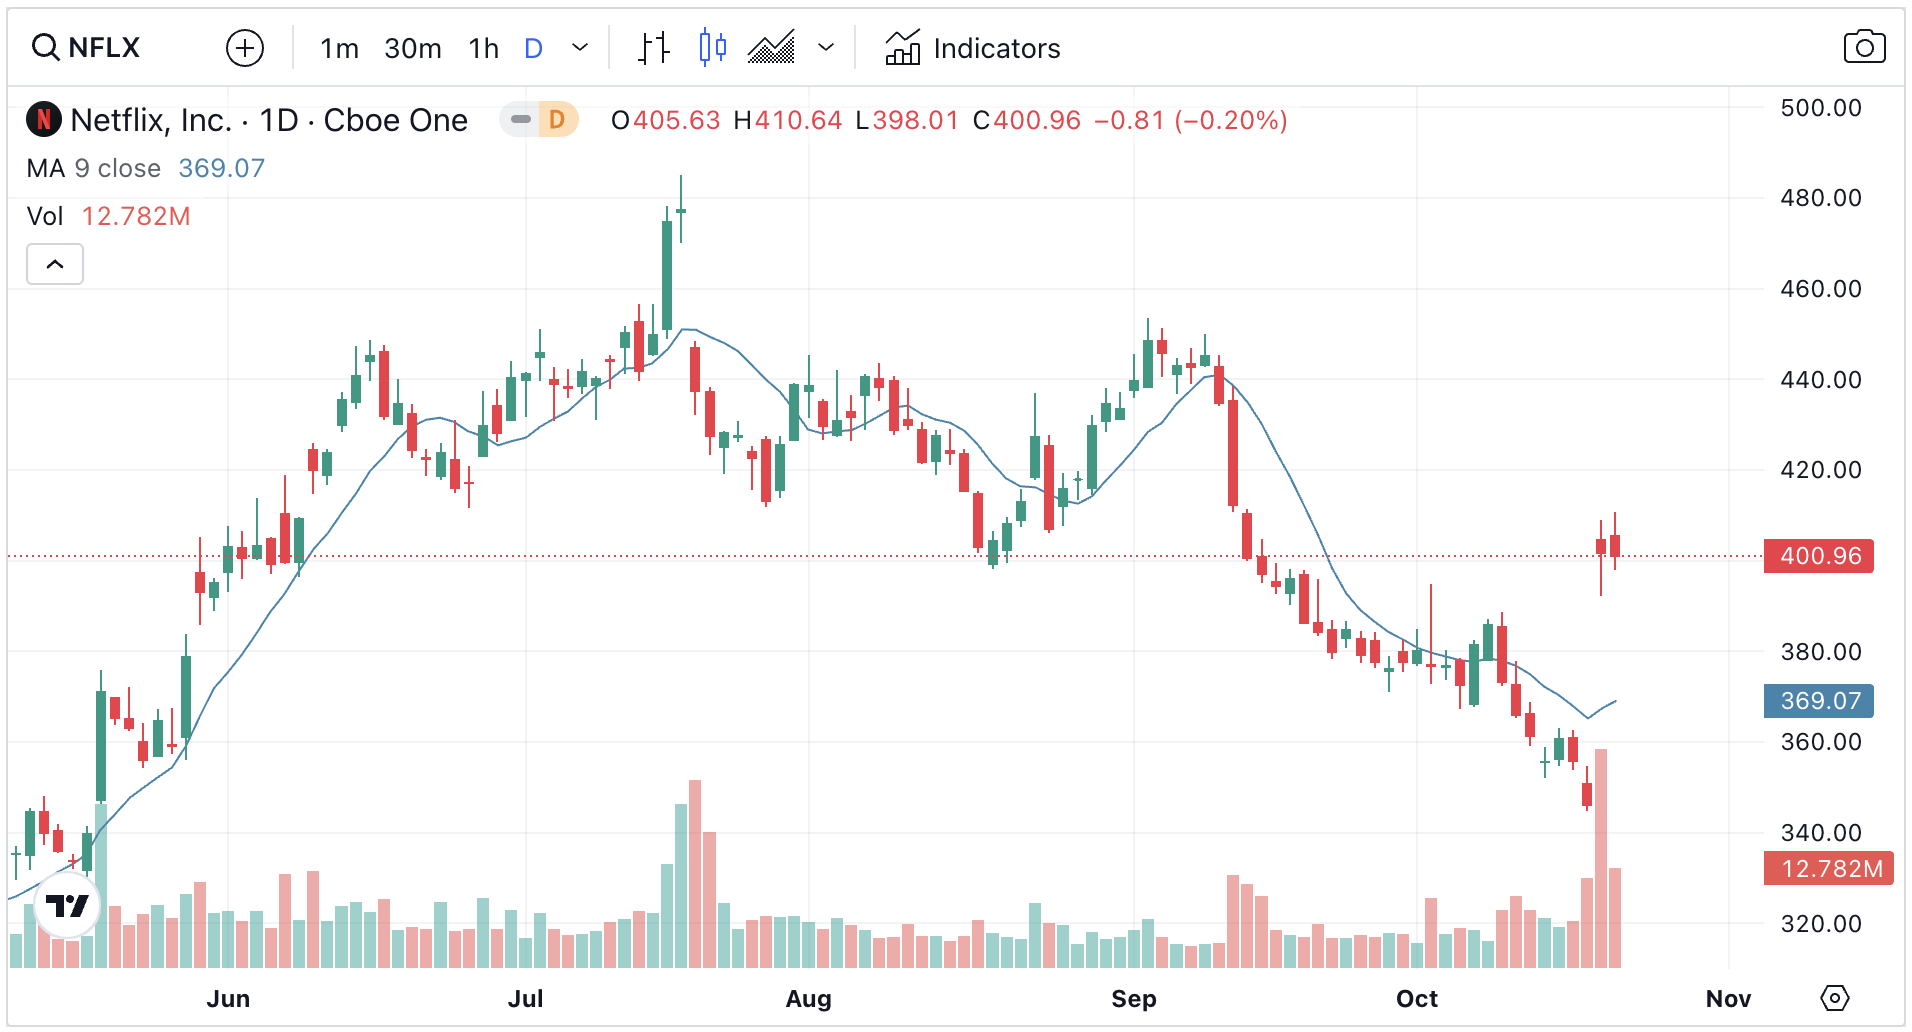
Task: Expand the chart style dropdown chevron
Action: click(x=826, y=48)
